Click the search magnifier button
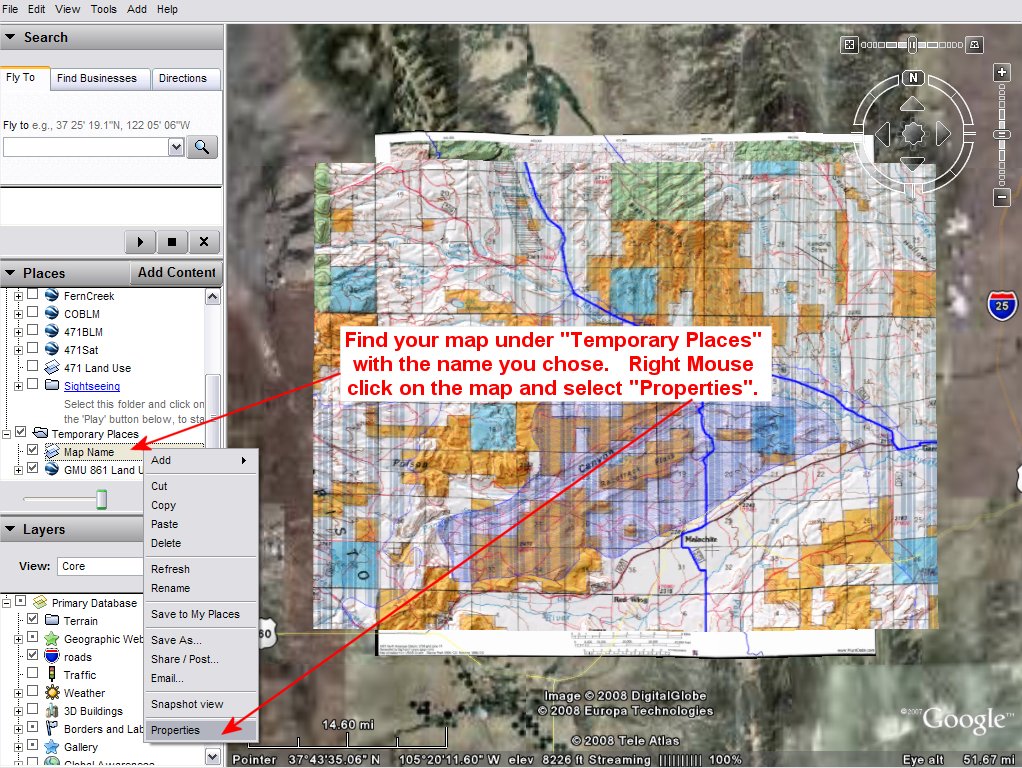1022x768 pixels. point(202,147)
